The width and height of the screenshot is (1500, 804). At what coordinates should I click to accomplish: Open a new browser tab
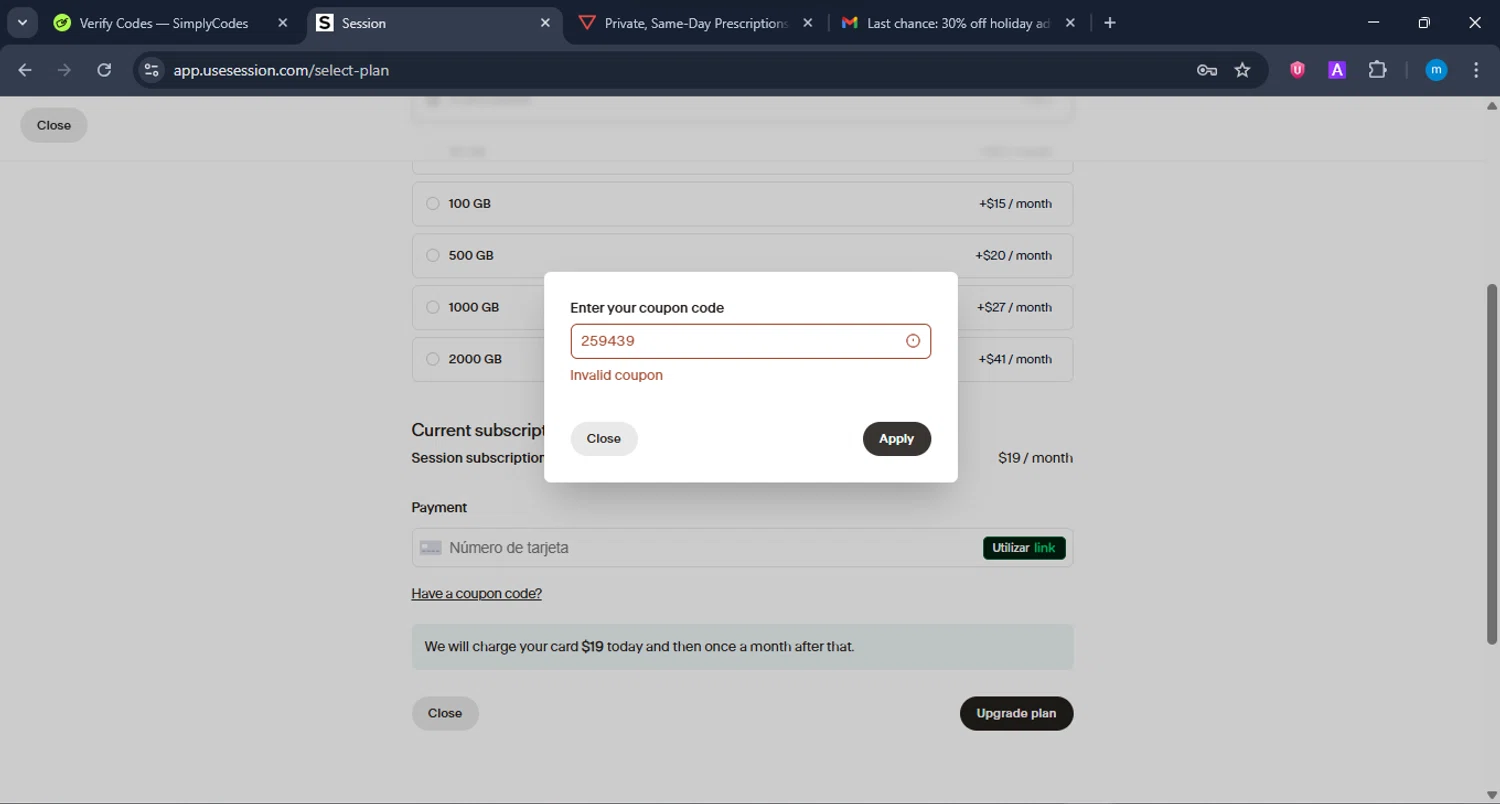[1110, 23]
